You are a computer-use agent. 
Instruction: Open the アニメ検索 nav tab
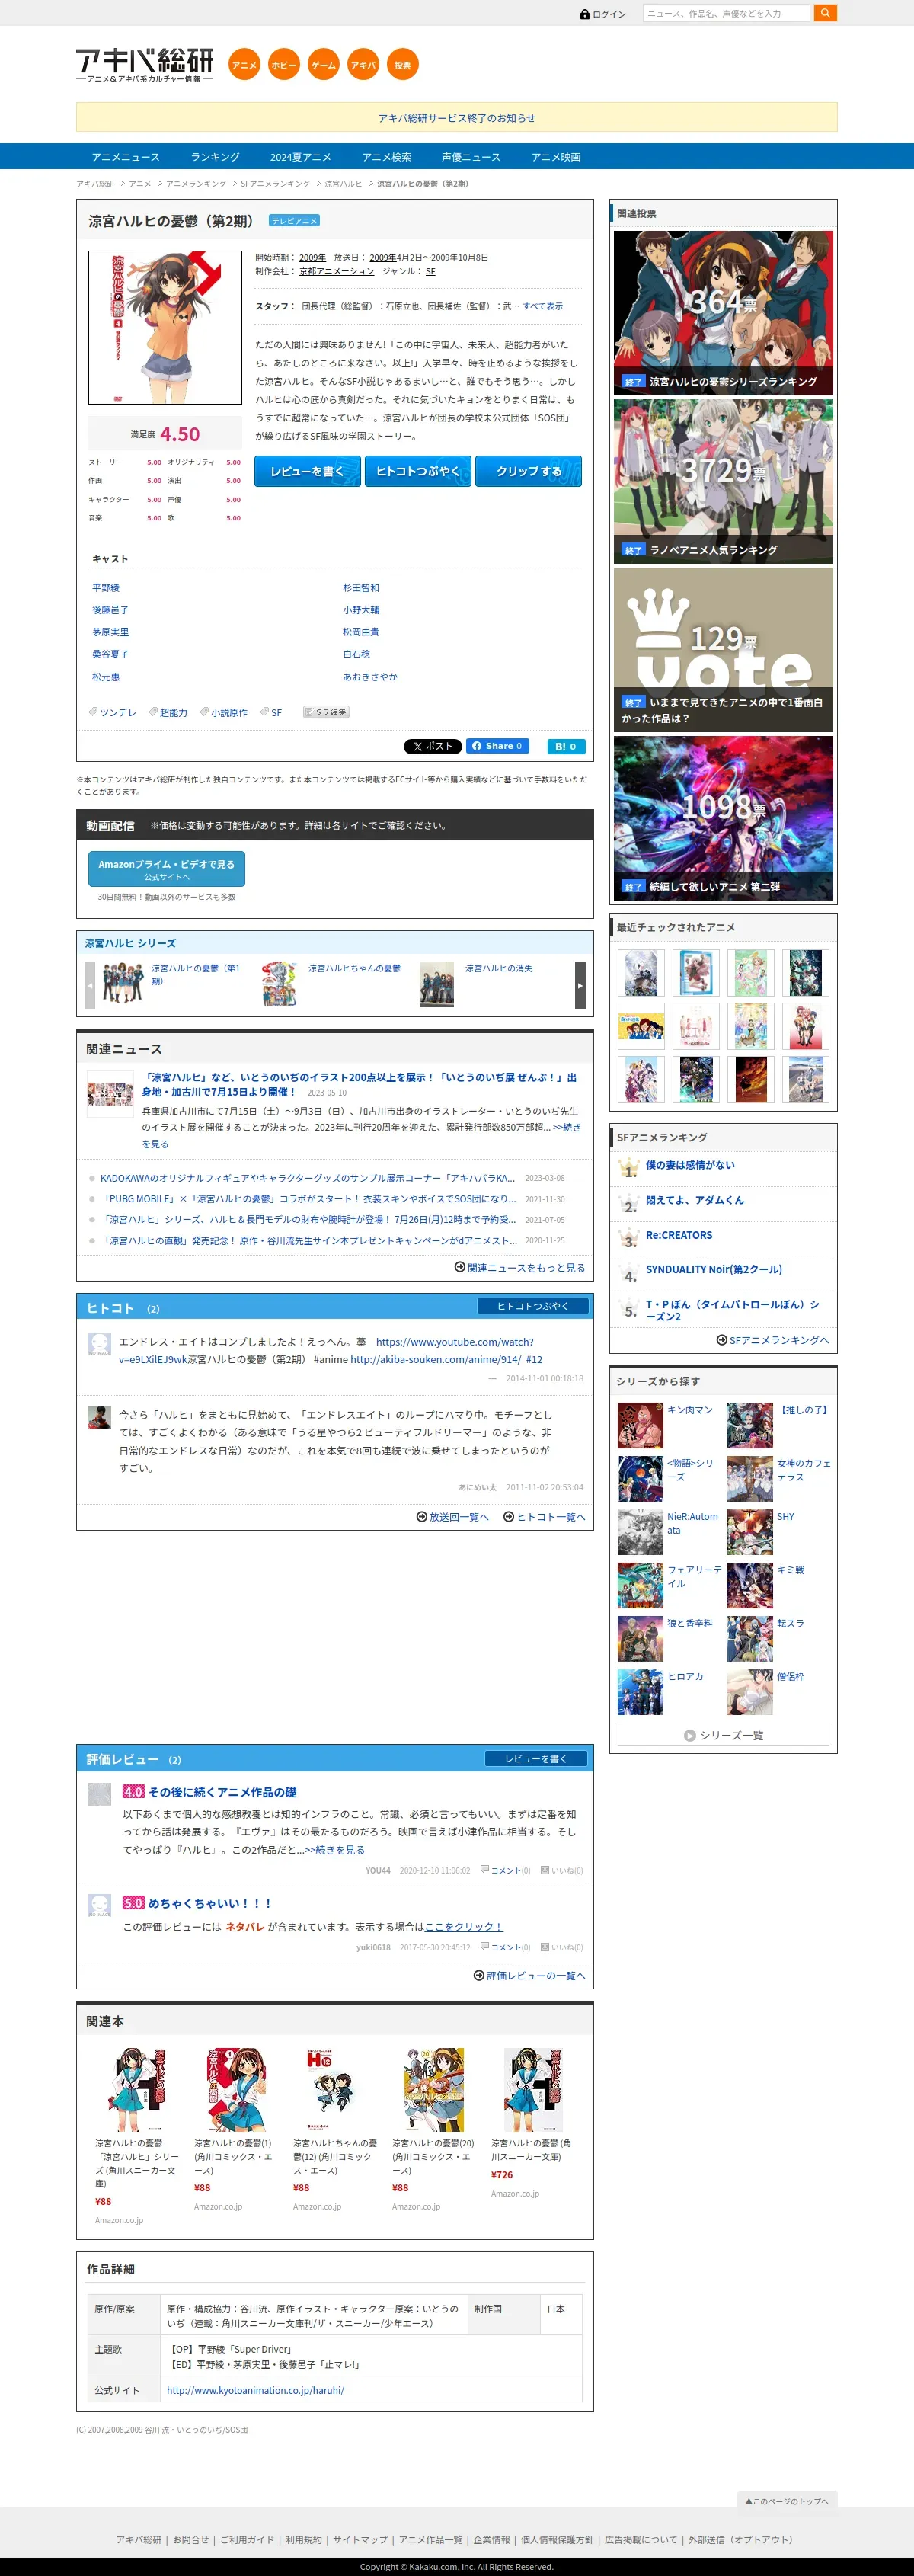click(x=387, y=157)
